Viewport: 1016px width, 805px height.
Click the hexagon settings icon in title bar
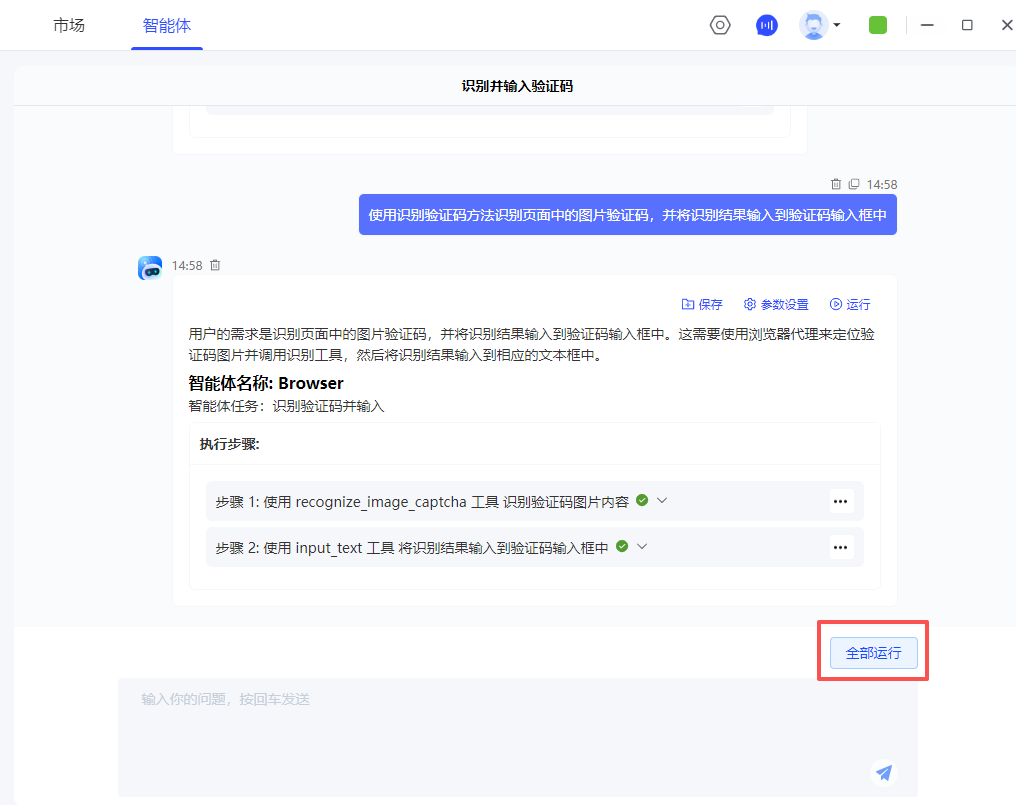click(x=720, y=25)
